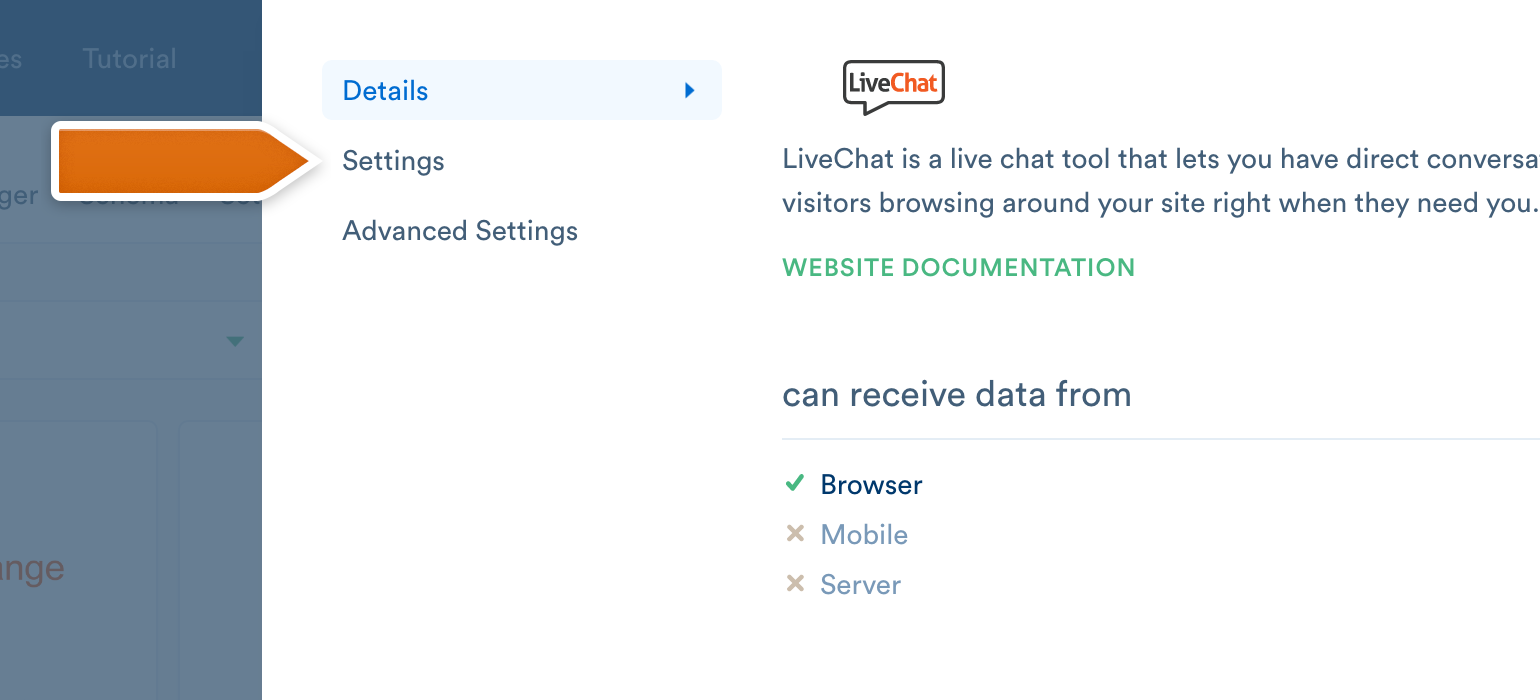1540x700 pixels.
Task: Click the LiveChat logo
Action: click(x=893, y=87)
